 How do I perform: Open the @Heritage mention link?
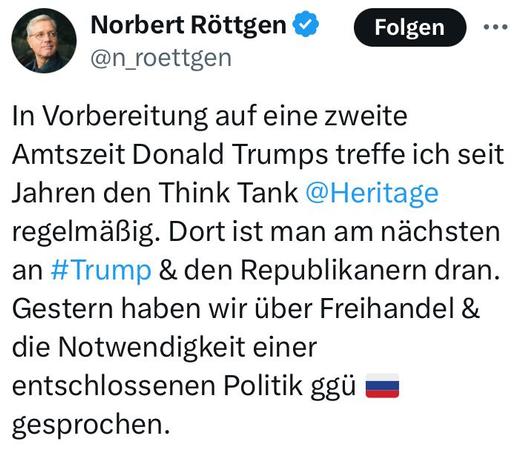(372, 193)
